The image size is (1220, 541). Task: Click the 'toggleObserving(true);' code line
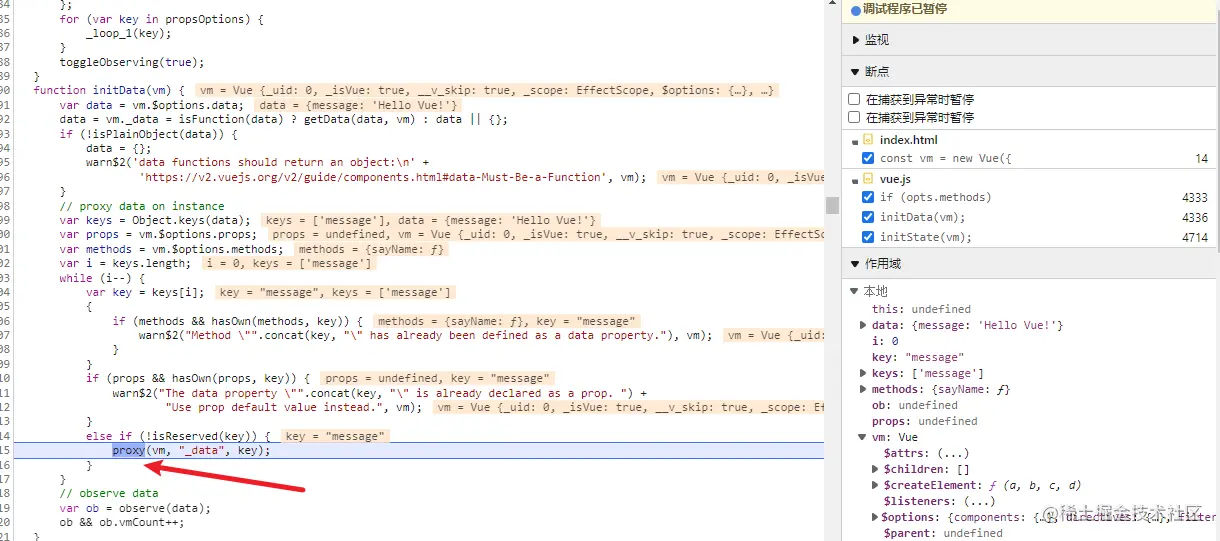(x=132, y=61)
